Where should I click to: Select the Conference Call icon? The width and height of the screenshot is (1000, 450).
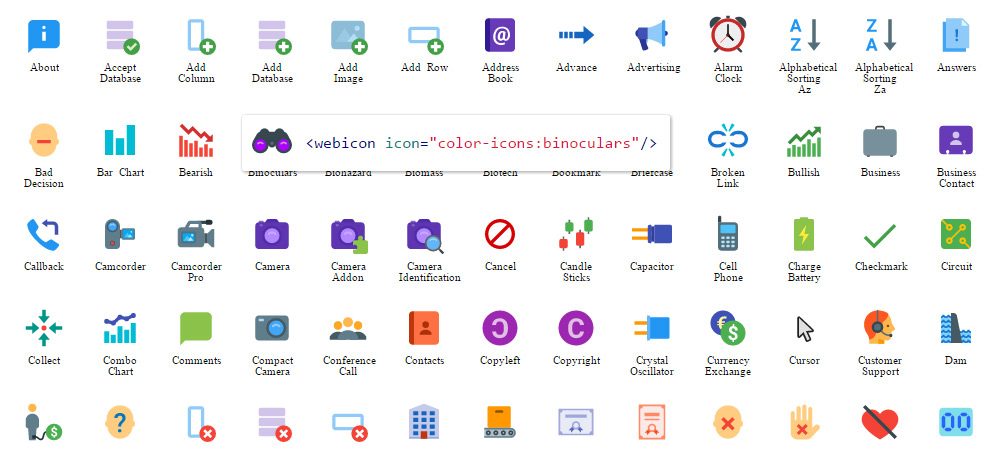pyautogui.click(x=348, y=328)
